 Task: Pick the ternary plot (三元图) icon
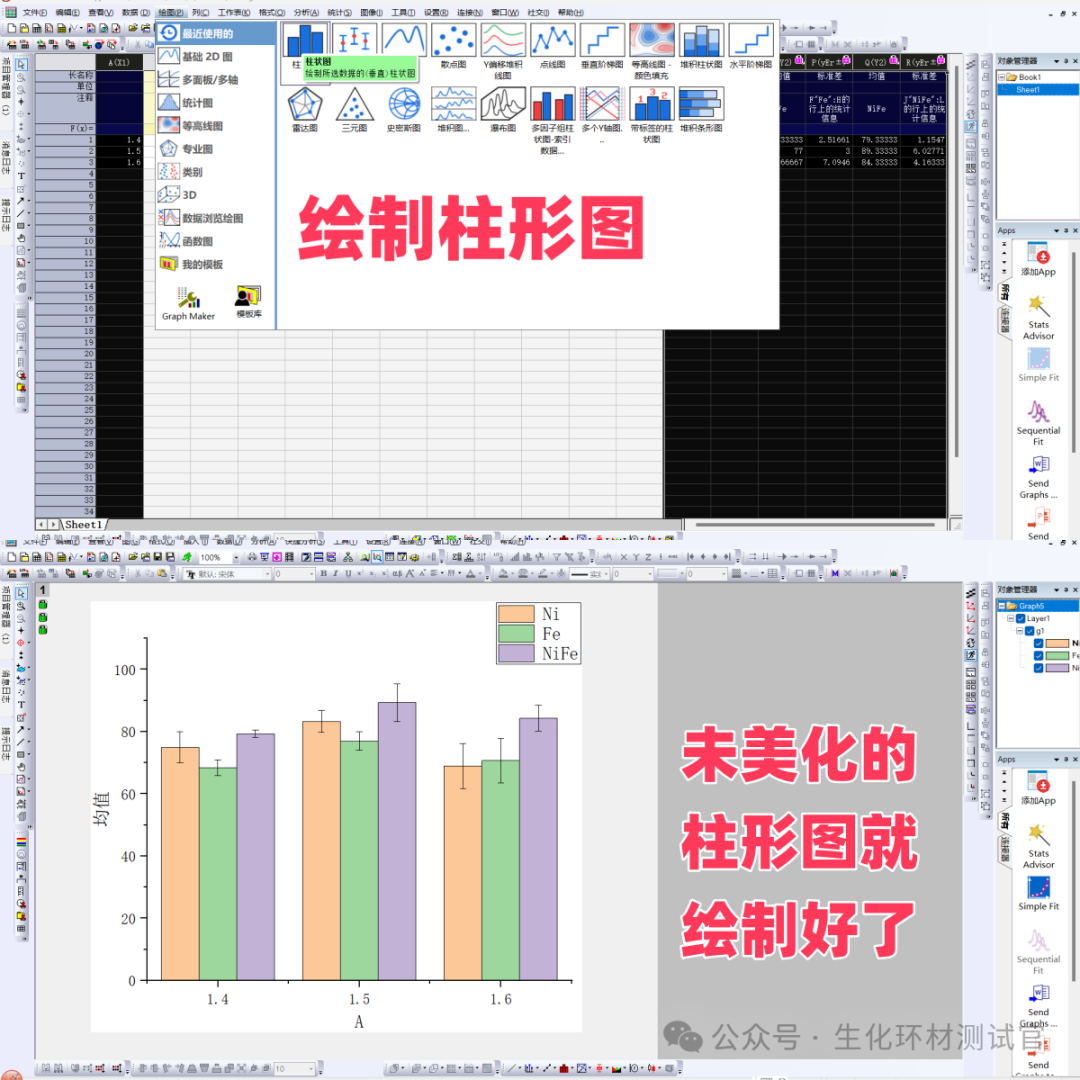(354, 104)
